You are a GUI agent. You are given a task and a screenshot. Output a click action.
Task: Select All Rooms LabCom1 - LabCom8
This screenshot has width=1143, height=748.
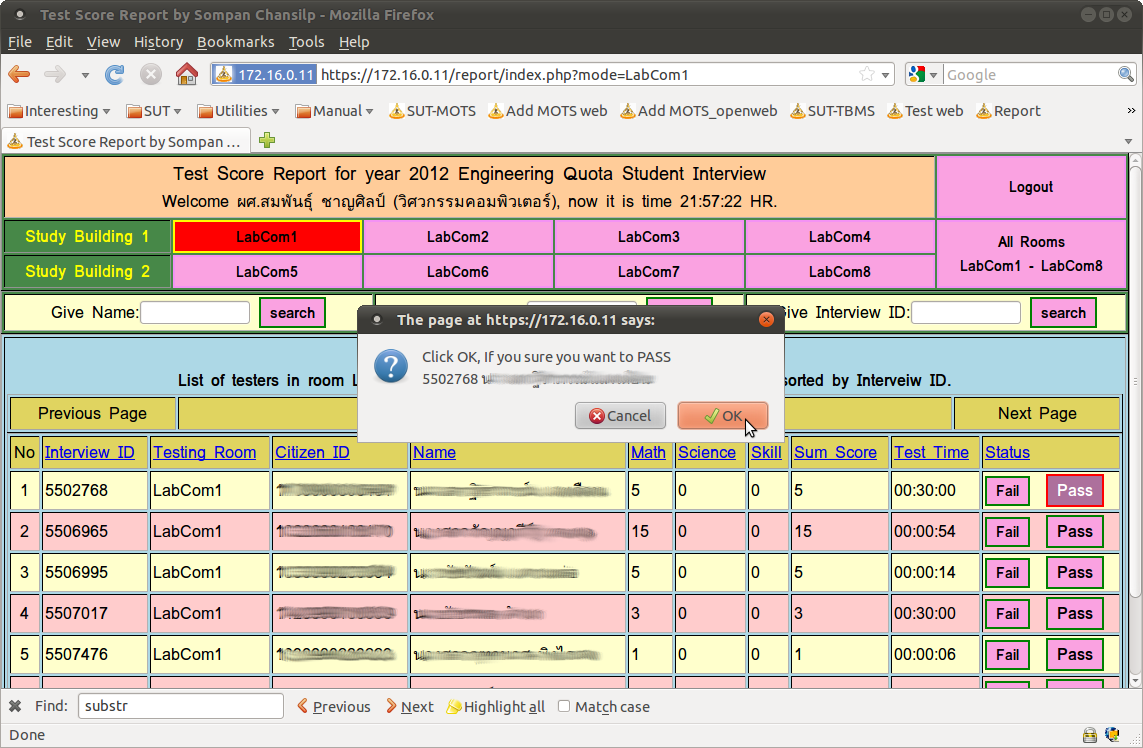pos(1031,254)
